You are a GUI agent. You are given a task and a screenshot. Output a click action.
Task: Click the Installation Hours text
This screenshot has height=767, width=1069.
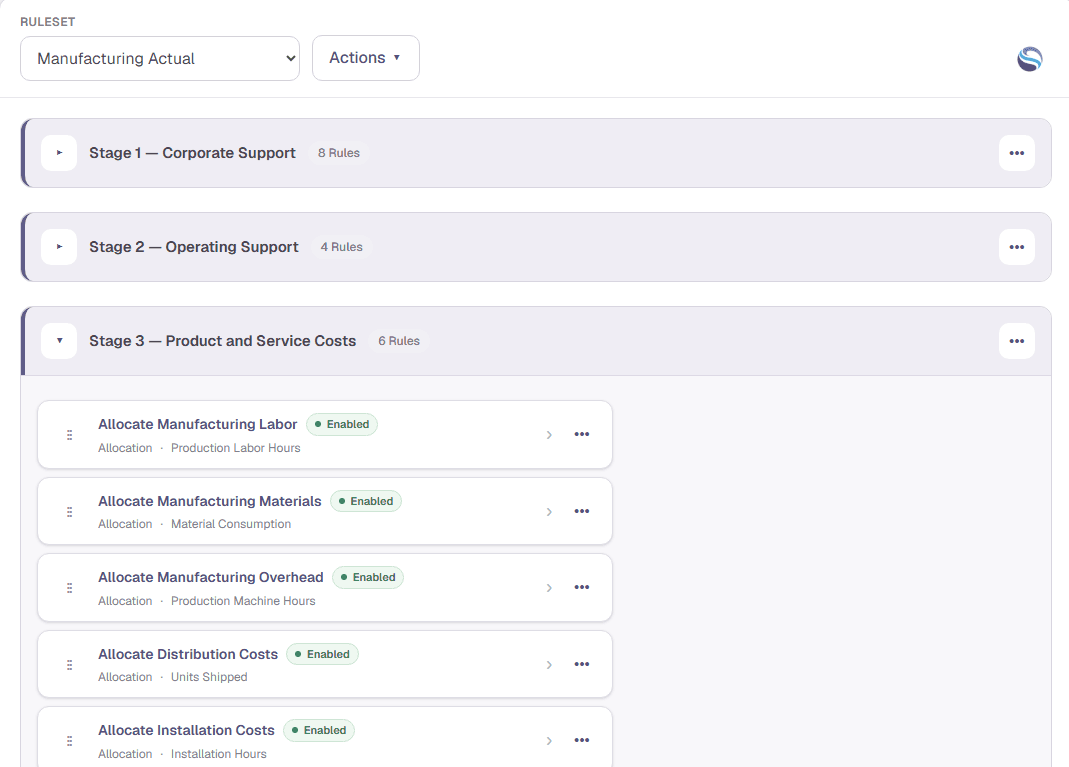click(x=219, y=754)
